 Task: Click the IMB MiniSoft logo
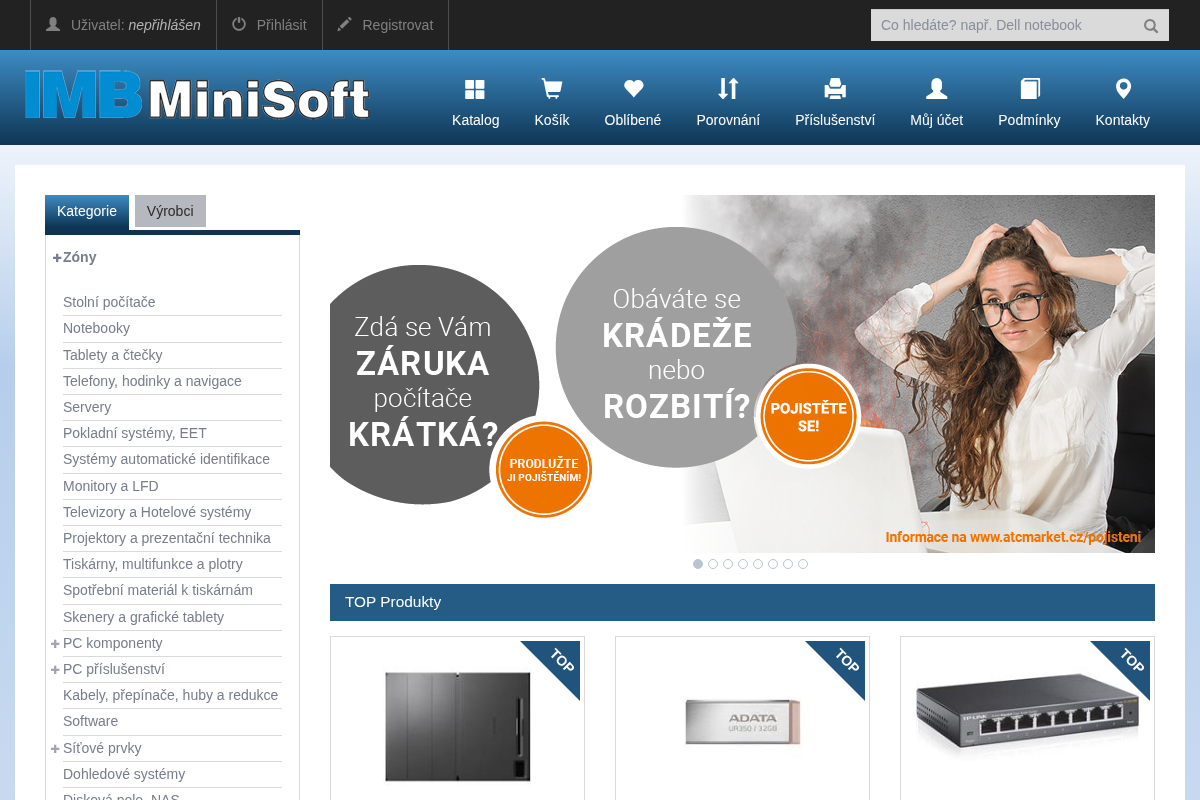point(197,95)
